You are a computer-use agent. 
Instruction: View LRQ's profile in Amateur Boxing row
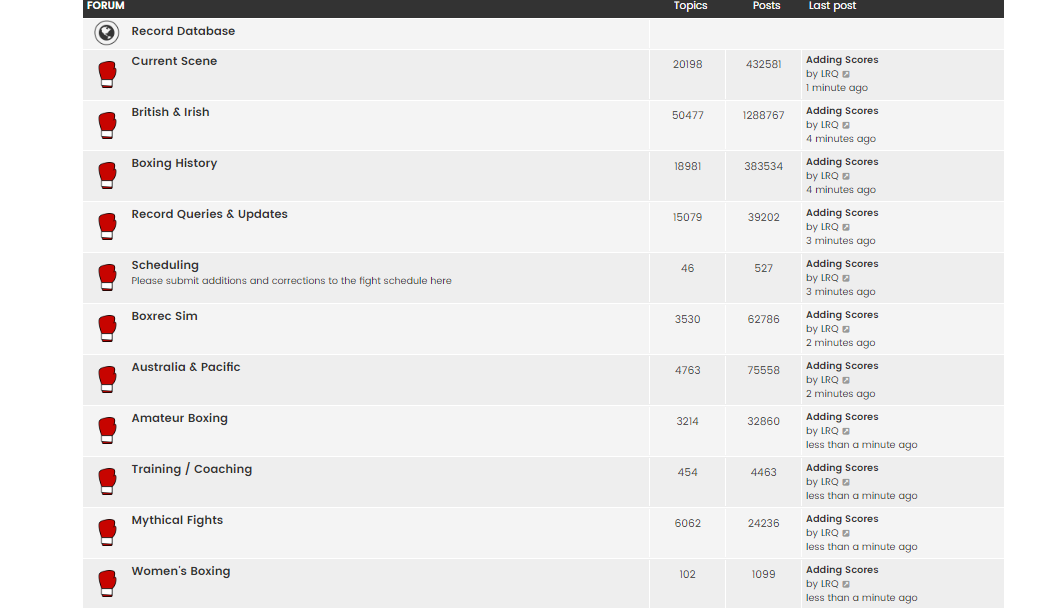pos(830,431)
